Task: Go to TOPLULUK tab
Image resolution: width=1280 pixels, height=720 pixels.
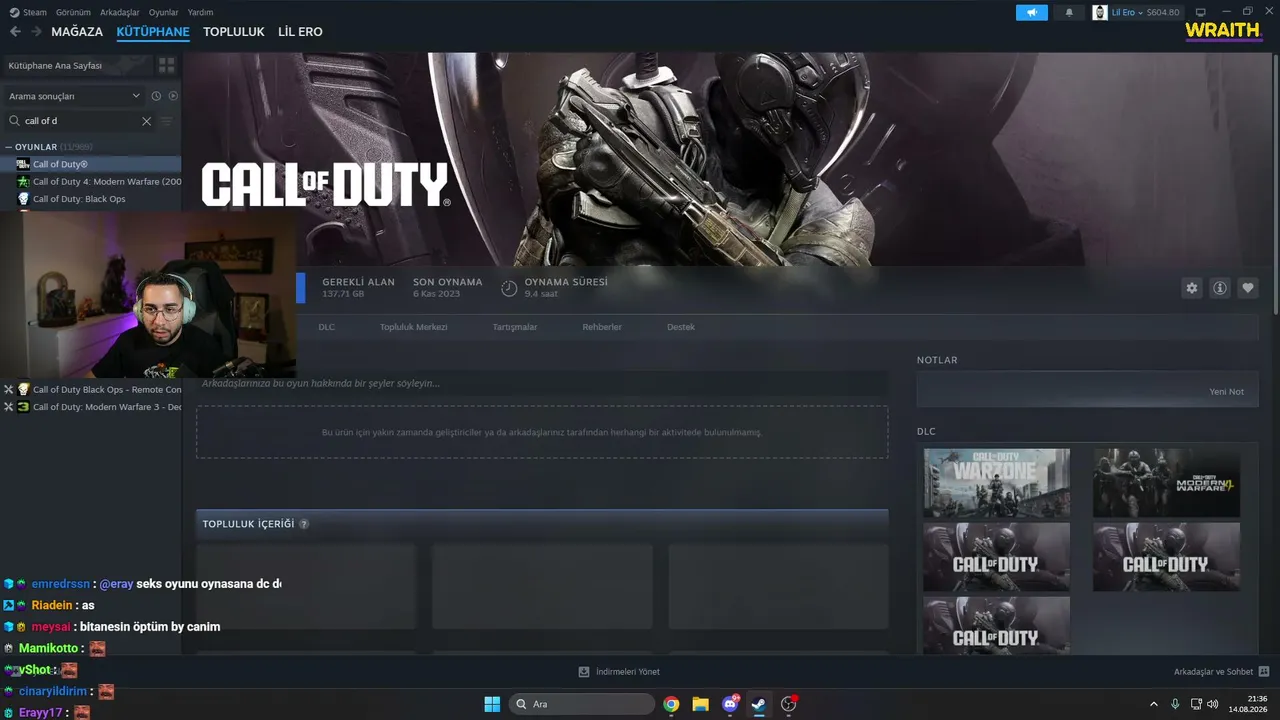Action: tap(234, 32)
